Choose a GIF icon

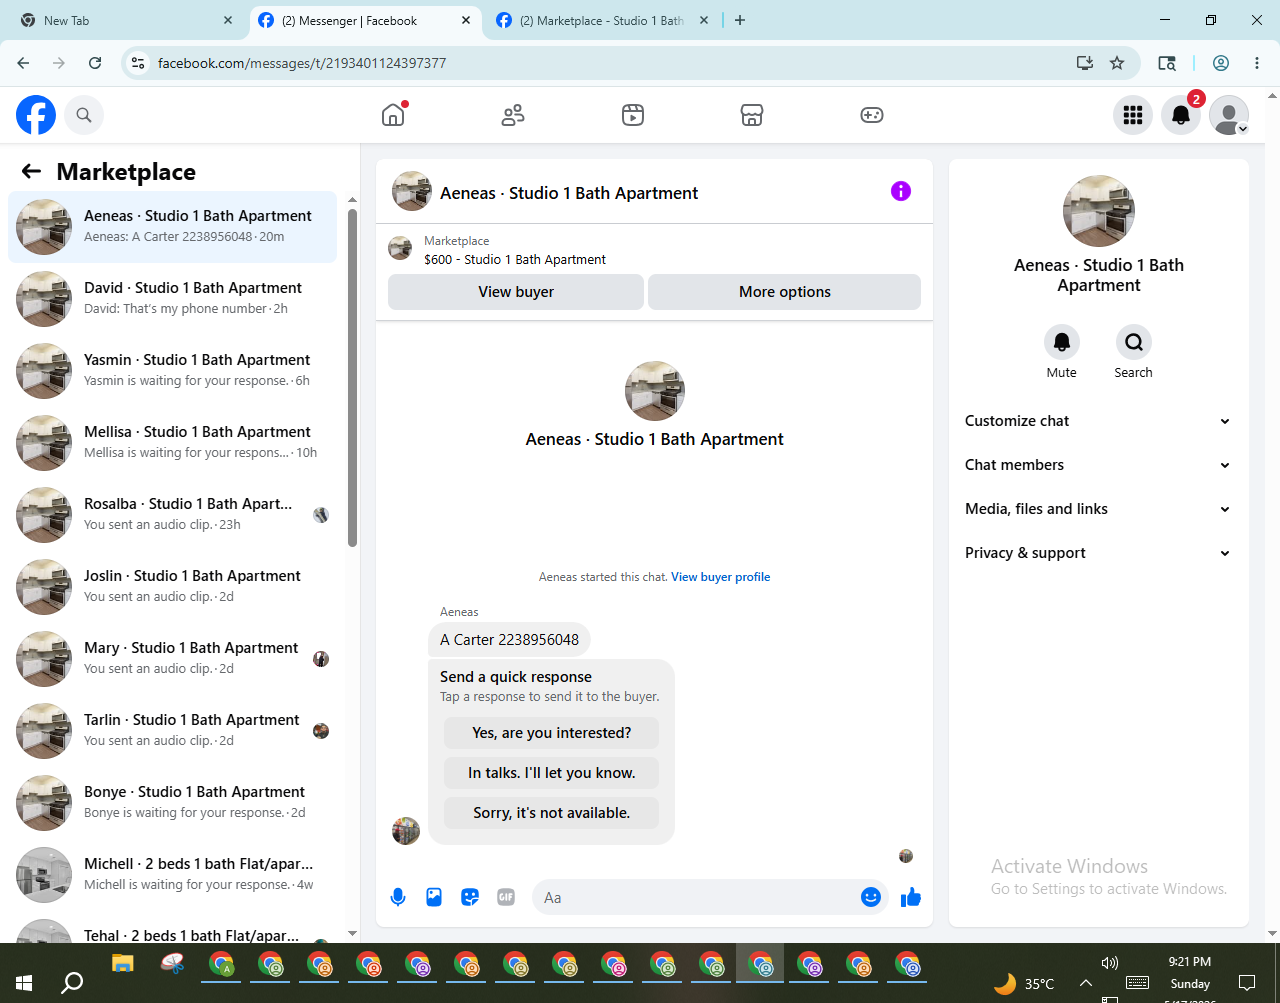506,897
